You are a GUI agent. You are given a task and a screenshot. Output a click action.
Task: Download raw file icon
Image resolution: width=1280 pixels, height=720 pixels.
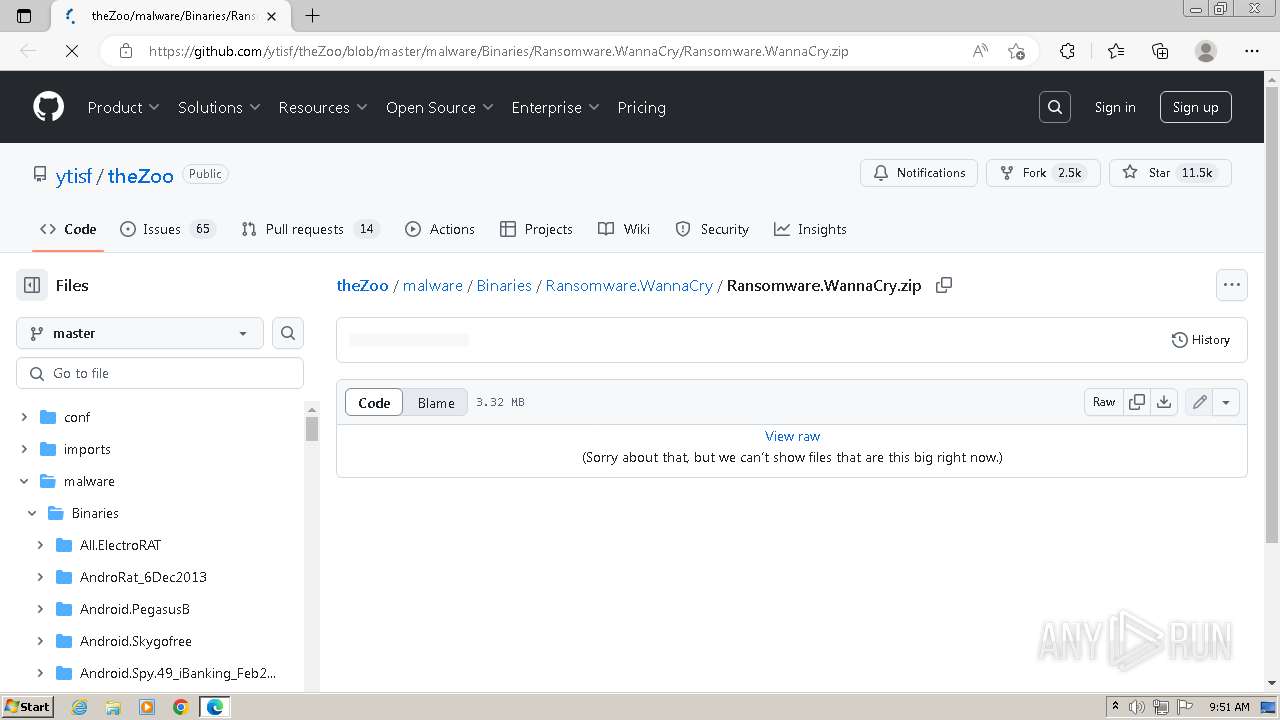click(1164, 402)
